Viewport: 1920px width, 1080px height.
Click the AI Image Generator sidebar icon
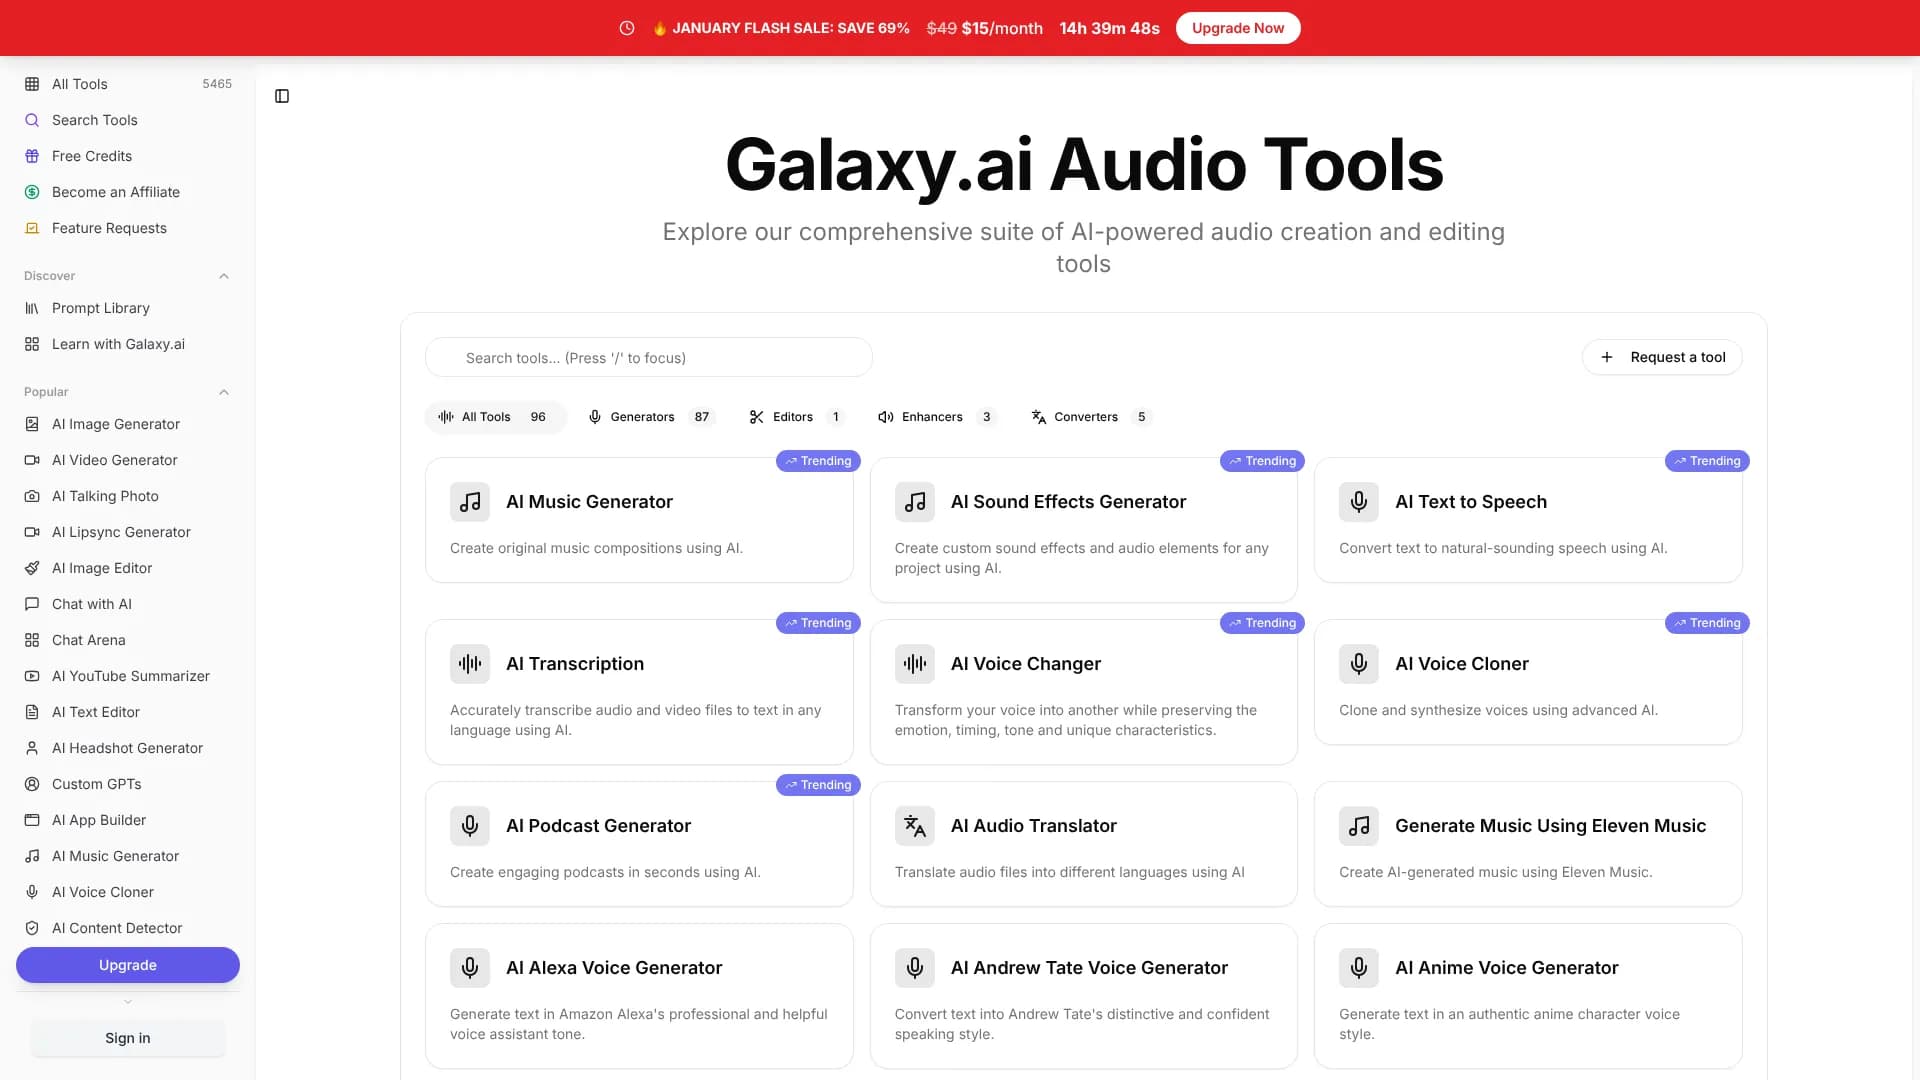pos(32,424)
